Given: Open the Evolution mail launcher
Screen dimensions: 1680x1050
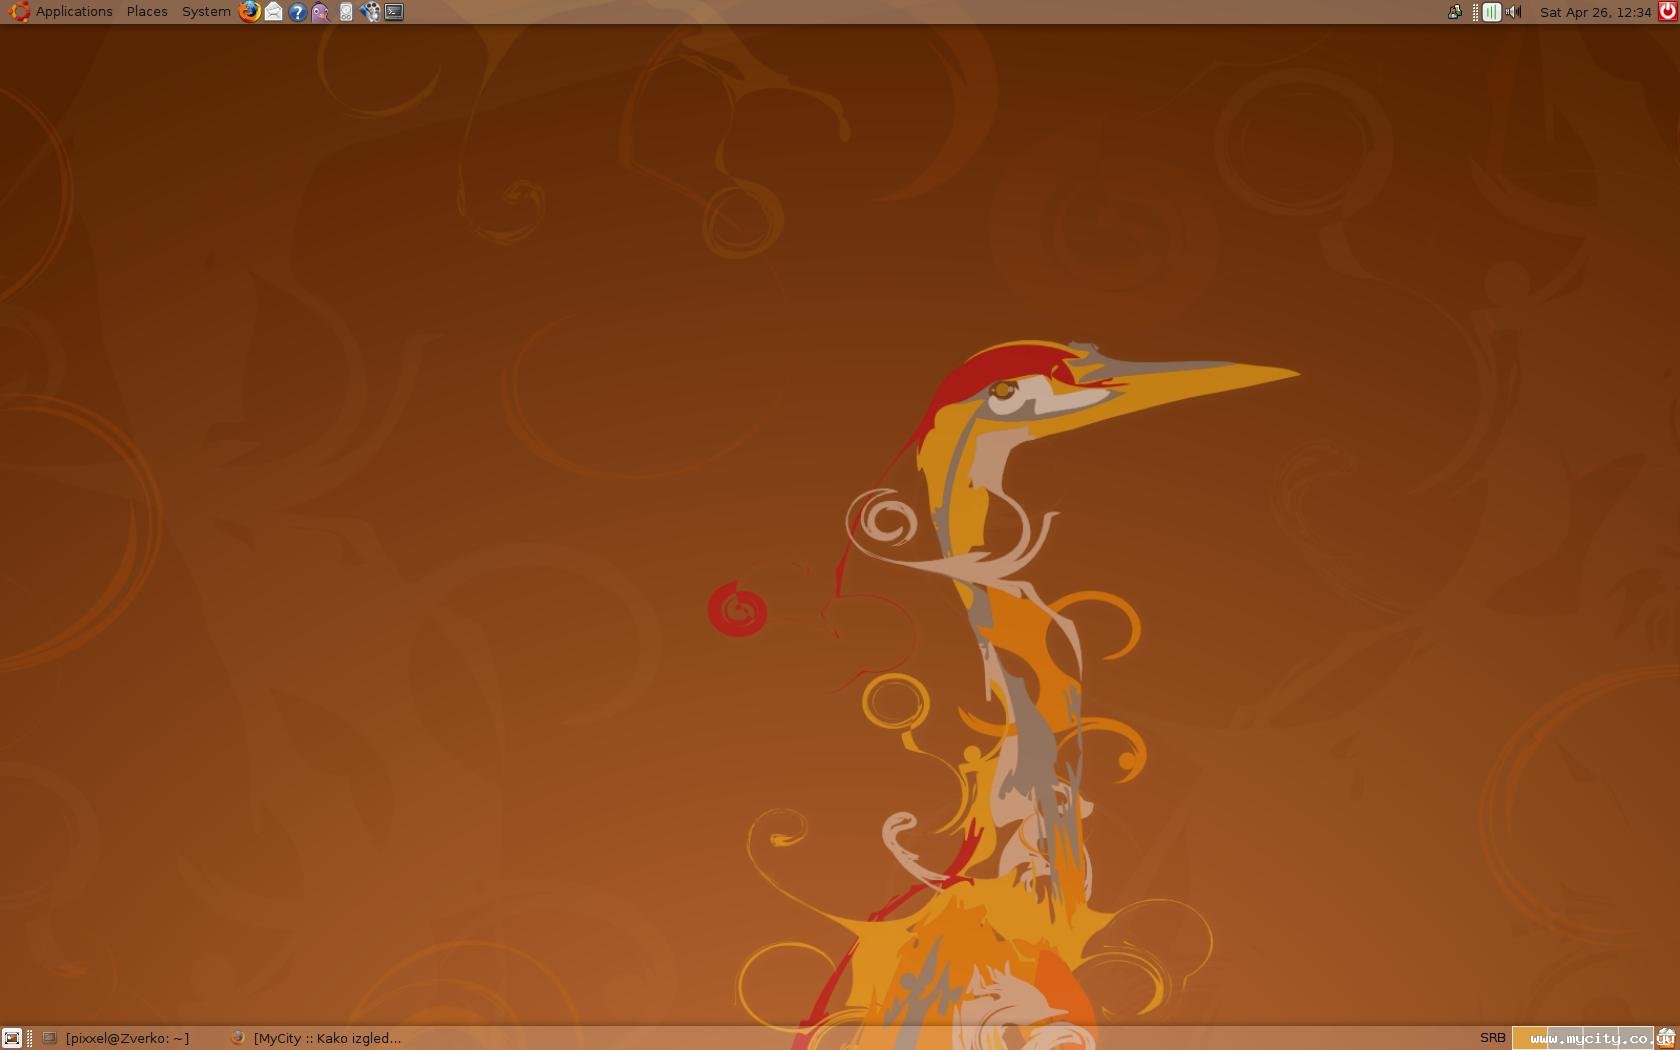Looking at the screenshot, I should (273, 12).
